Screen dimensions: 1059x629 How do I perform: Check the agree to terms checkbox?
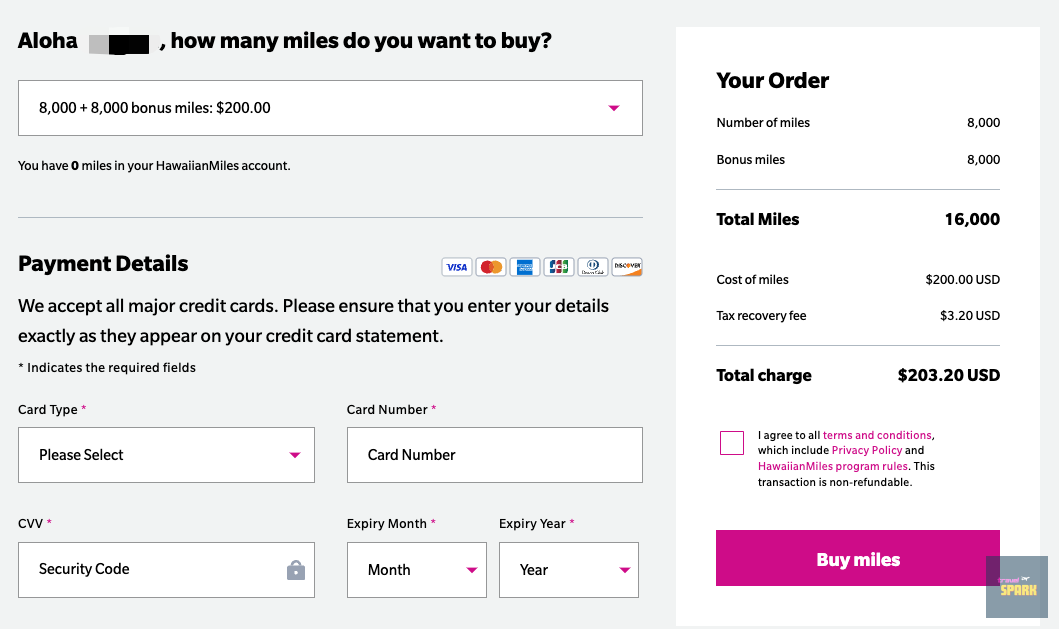732,443
